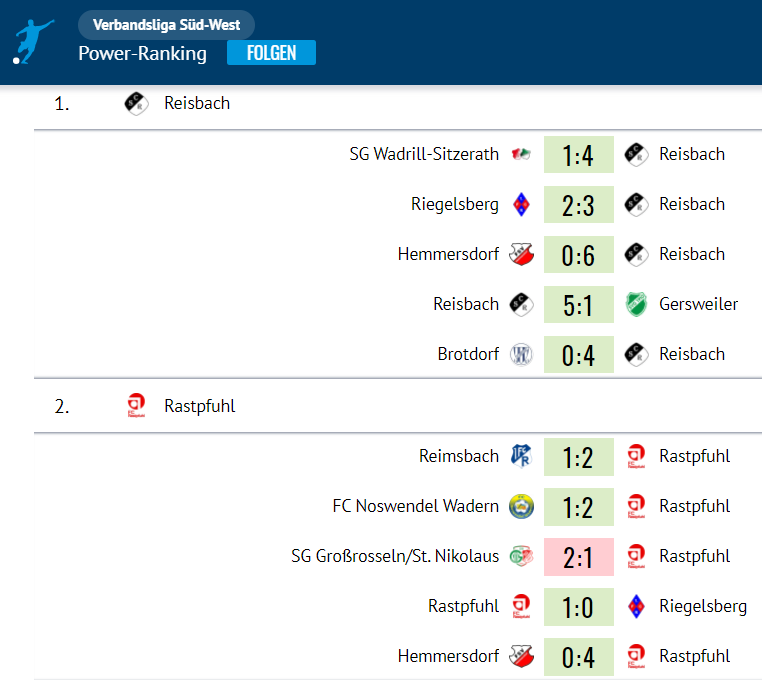762x680 pixels.
Task: Open the red 2:1 loss result
Action: point(578,557)
